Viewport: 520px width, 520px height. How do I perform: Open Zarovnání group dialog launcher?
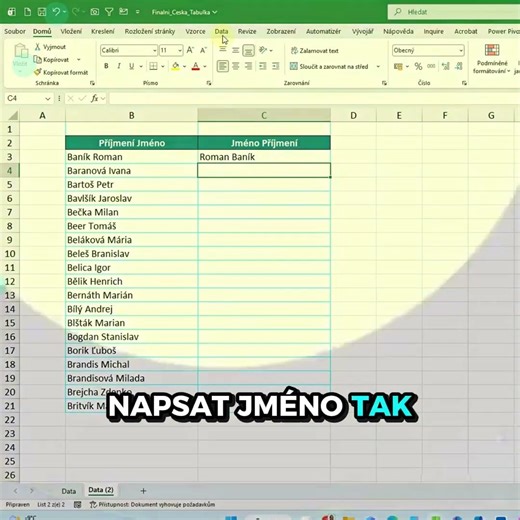pos(384,83)
